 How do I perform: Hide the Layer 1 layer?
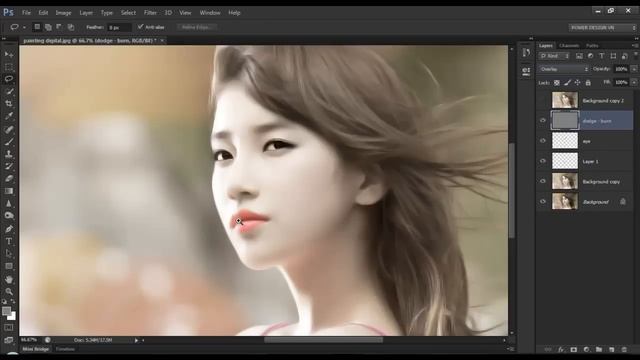coord(543,161)
